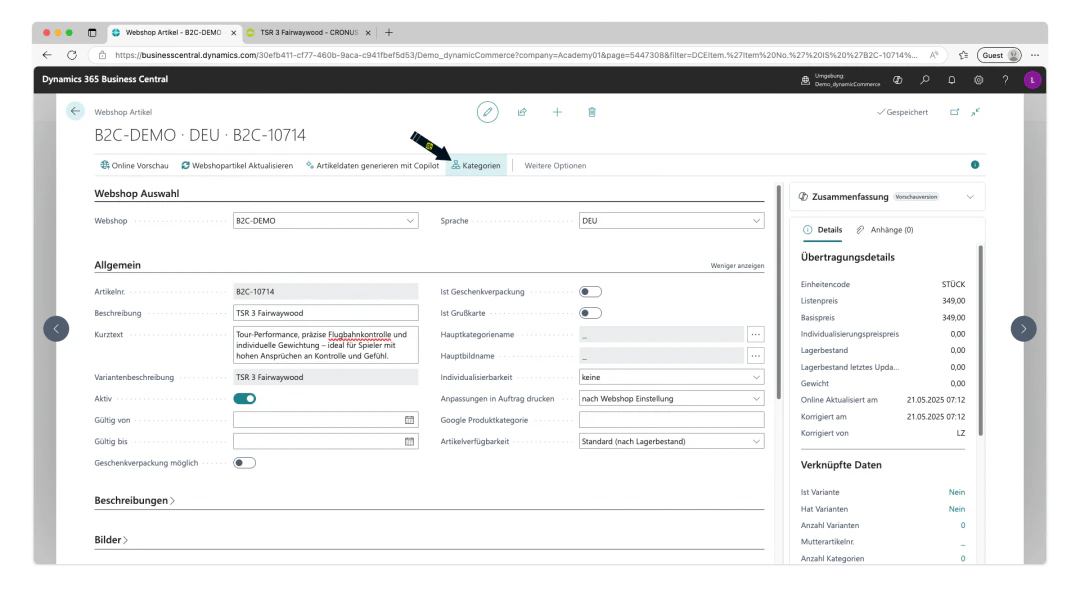Viewport: 1080px width, 608px height.
Task: Open the Webshop dropdown B2C-DEMO
Action: click(326, 221)
